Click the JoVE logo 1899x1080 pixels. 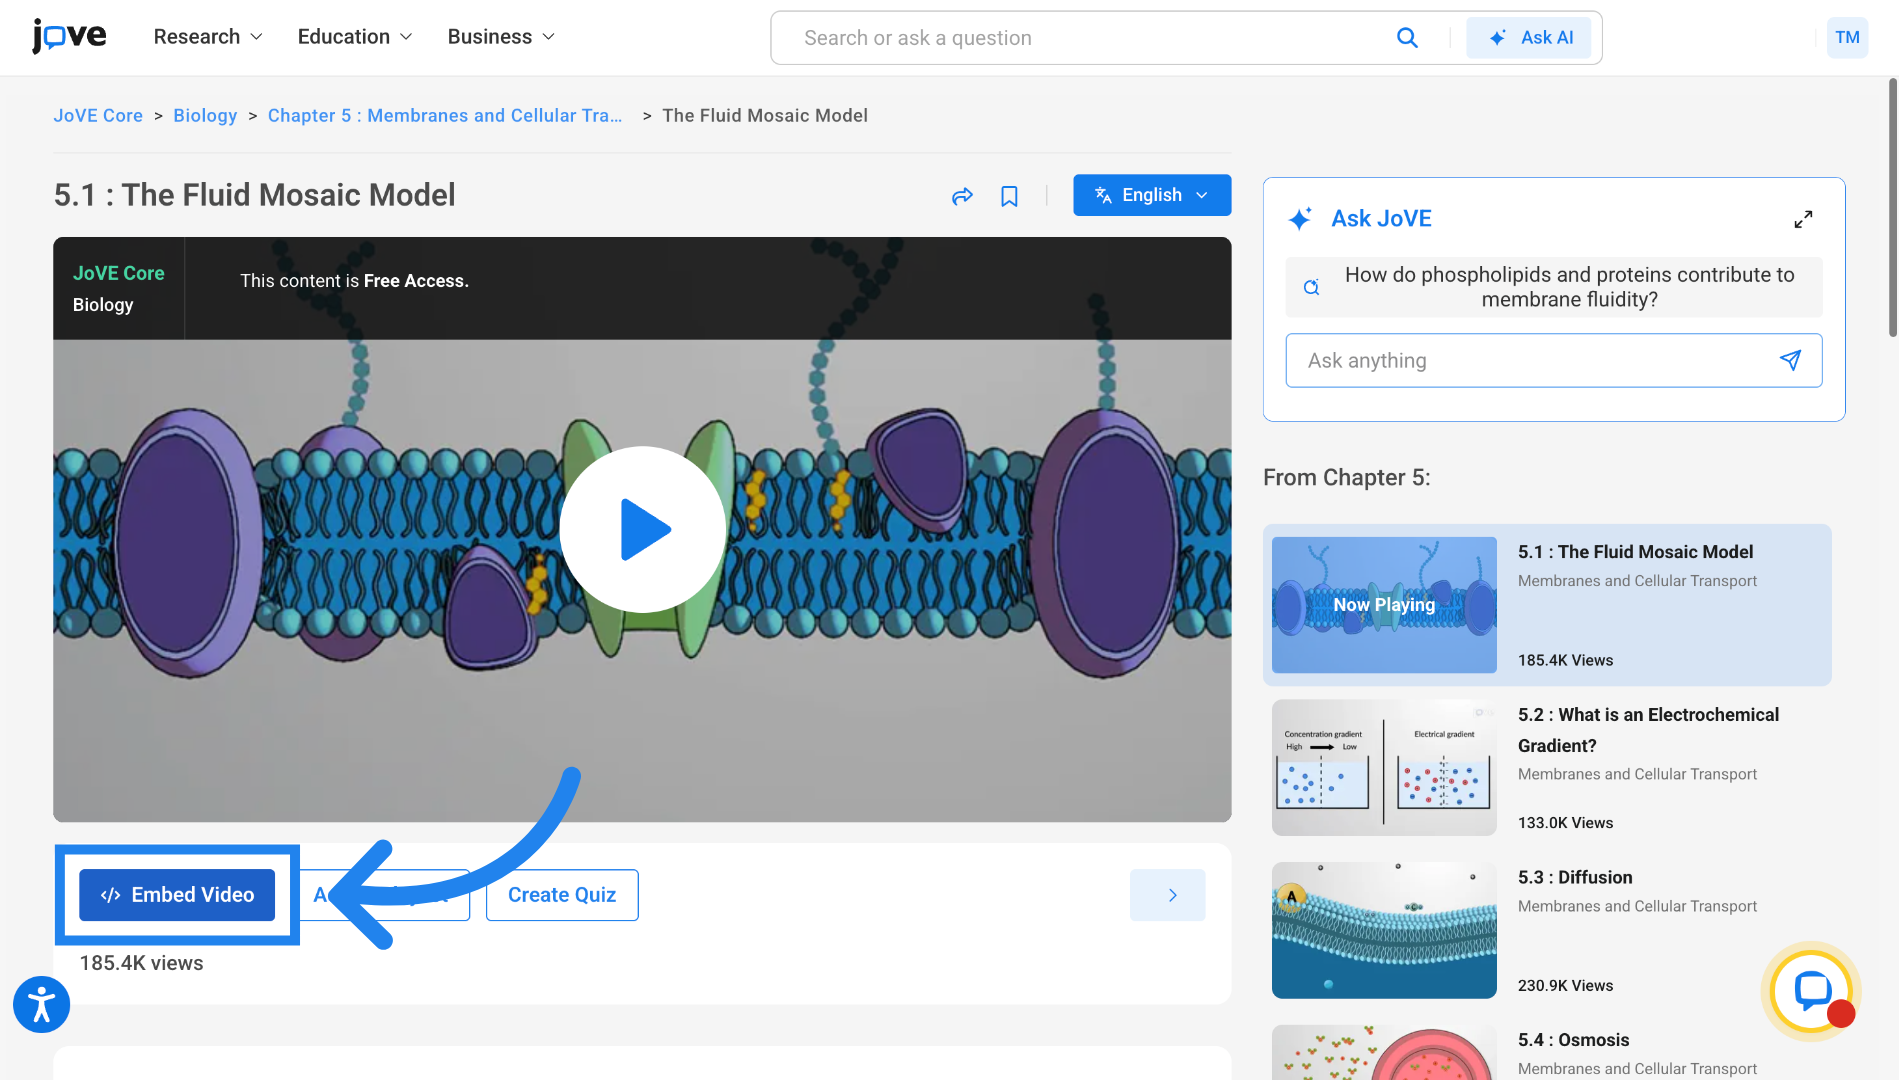(69, 36)
